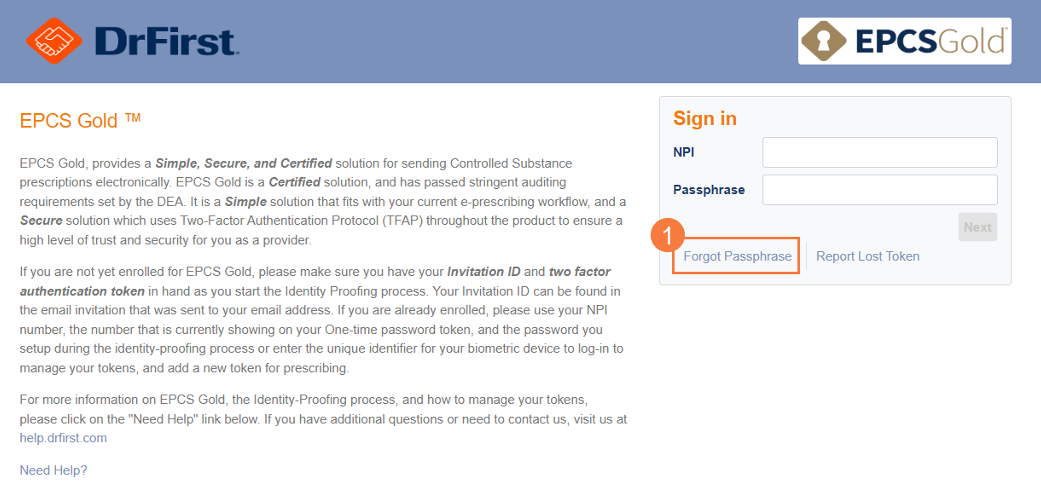This screenshot has height=495, width=1041.
Task: Open the Report Lost Token link
Action: pyautogui.click(x=868, y=256)
